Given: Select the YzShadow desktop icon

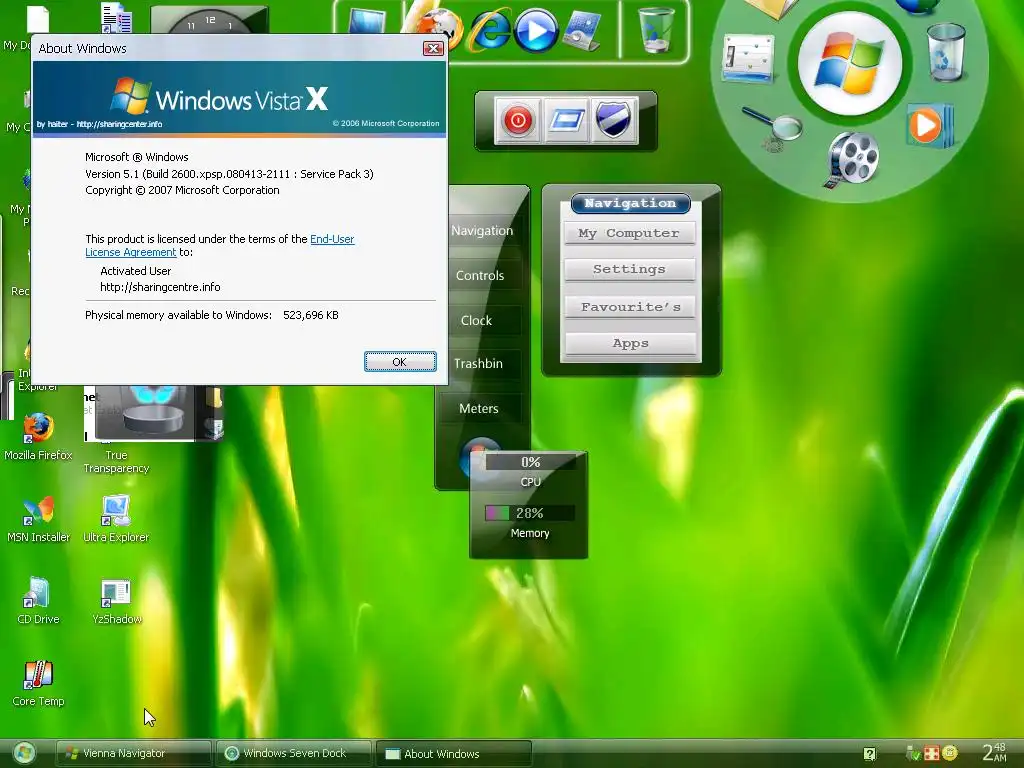Looking at the screenshot, I should click(x=116, y=601).
